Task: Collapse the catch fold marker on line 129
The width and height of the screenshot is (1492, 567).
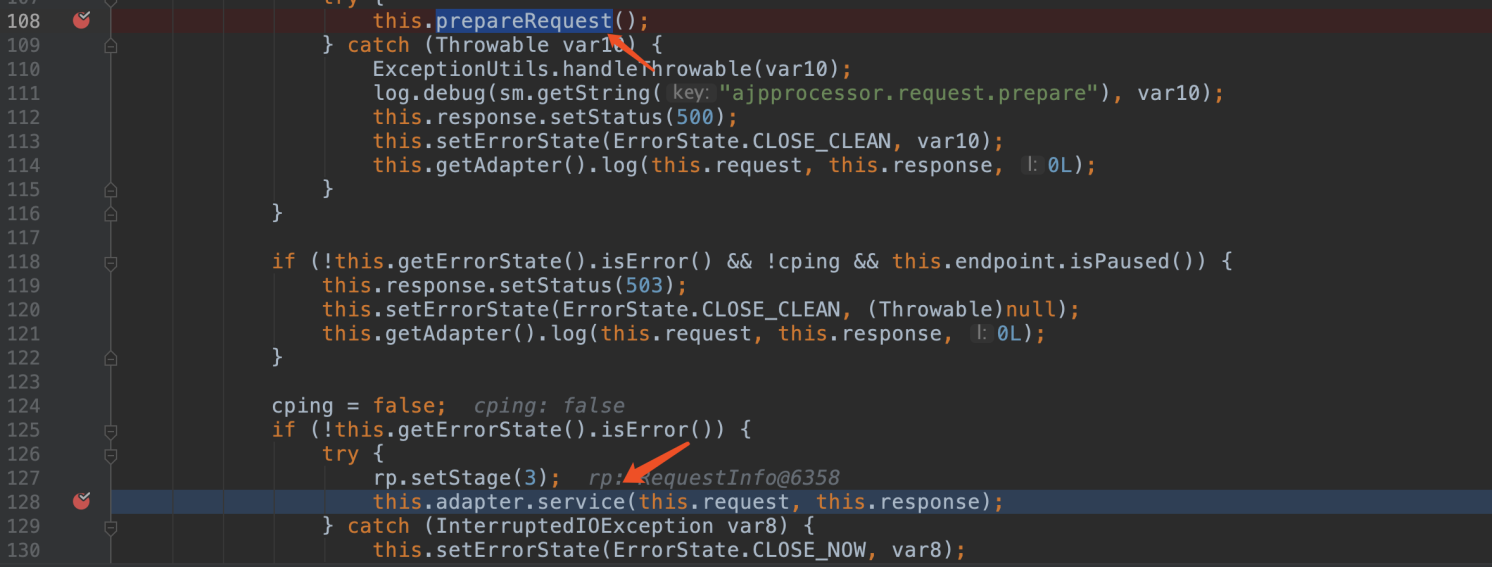Action: 111,526
